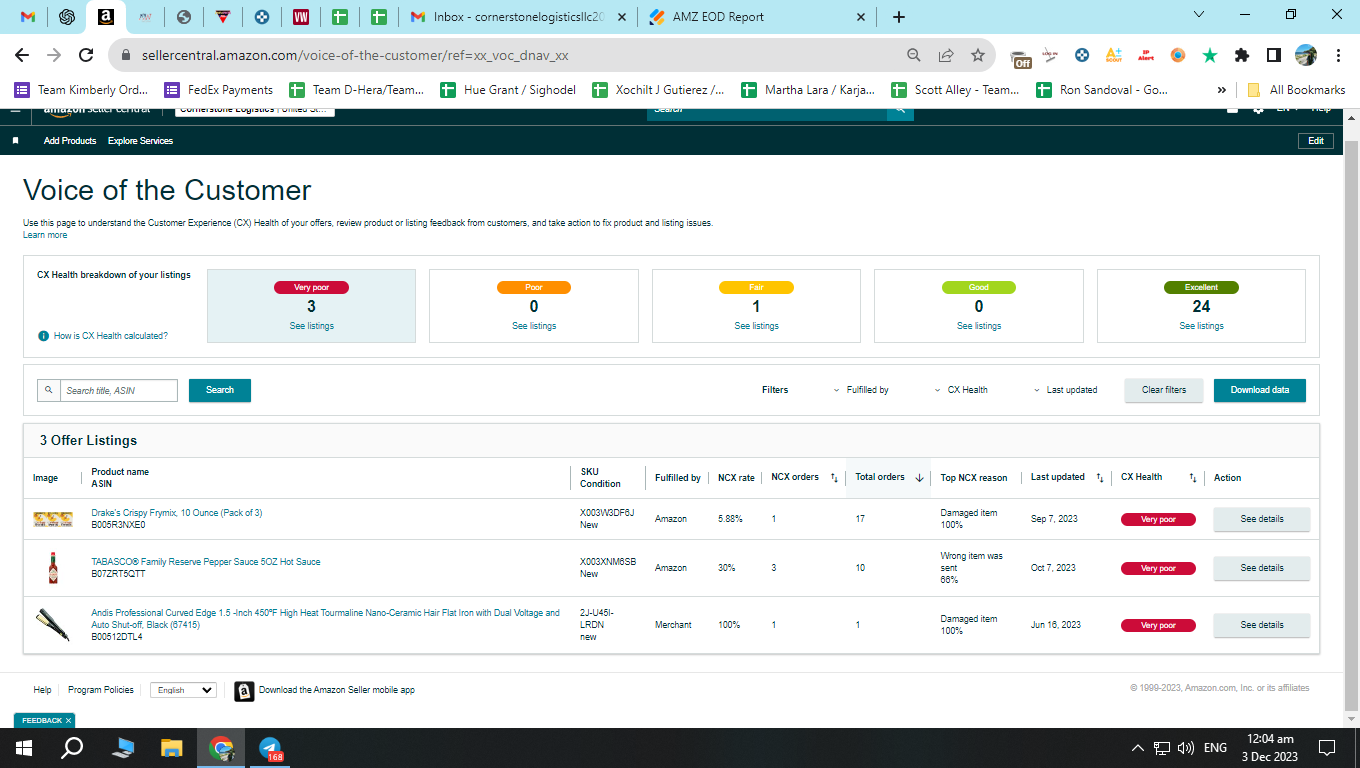This screenshot has width=1360, height=768.
Task: See listings under the Fair card
Action: [756, 326]
